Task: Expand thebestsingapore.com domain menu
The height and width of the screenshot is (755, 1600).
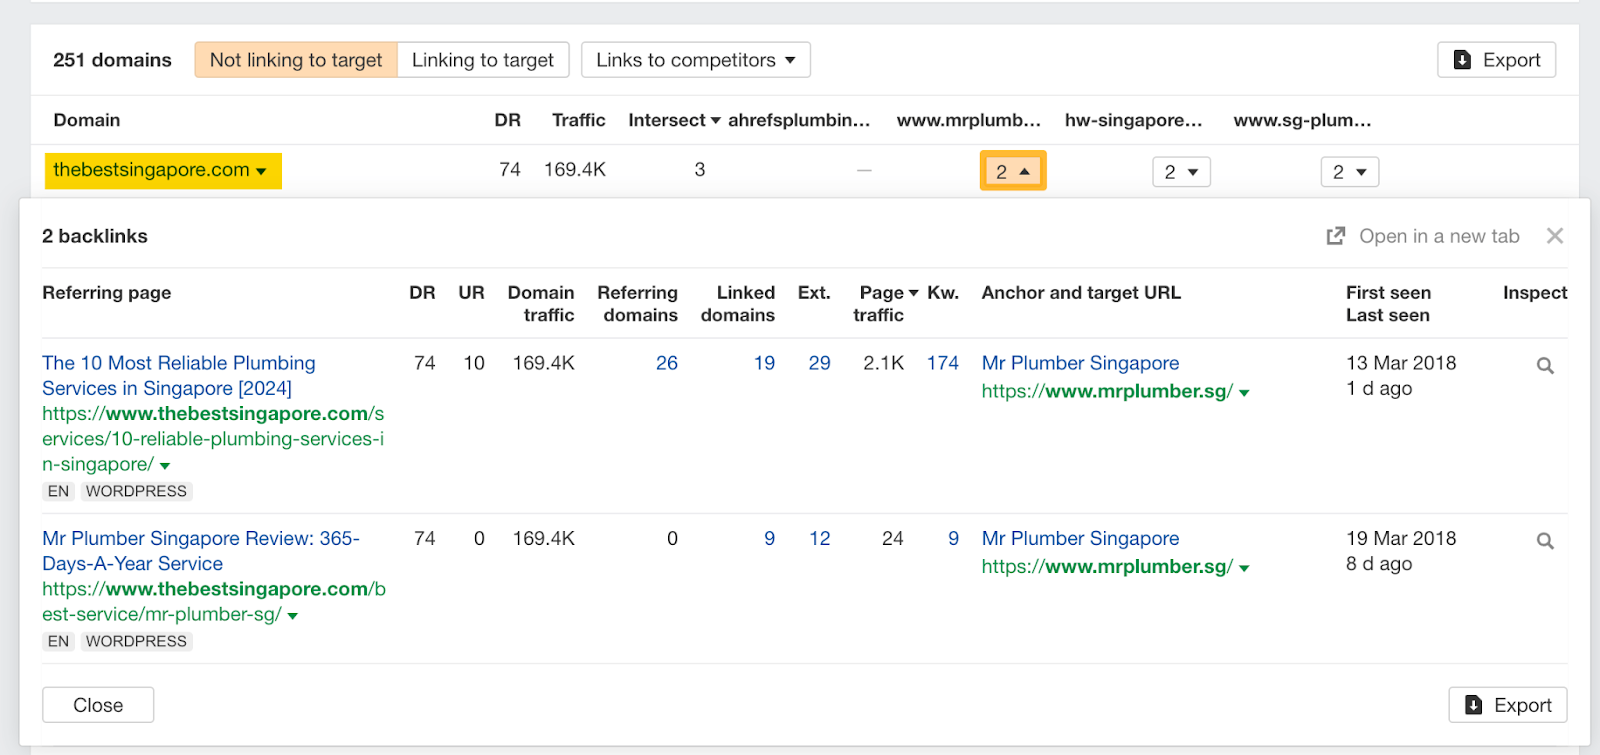Action: click(261, 172)
